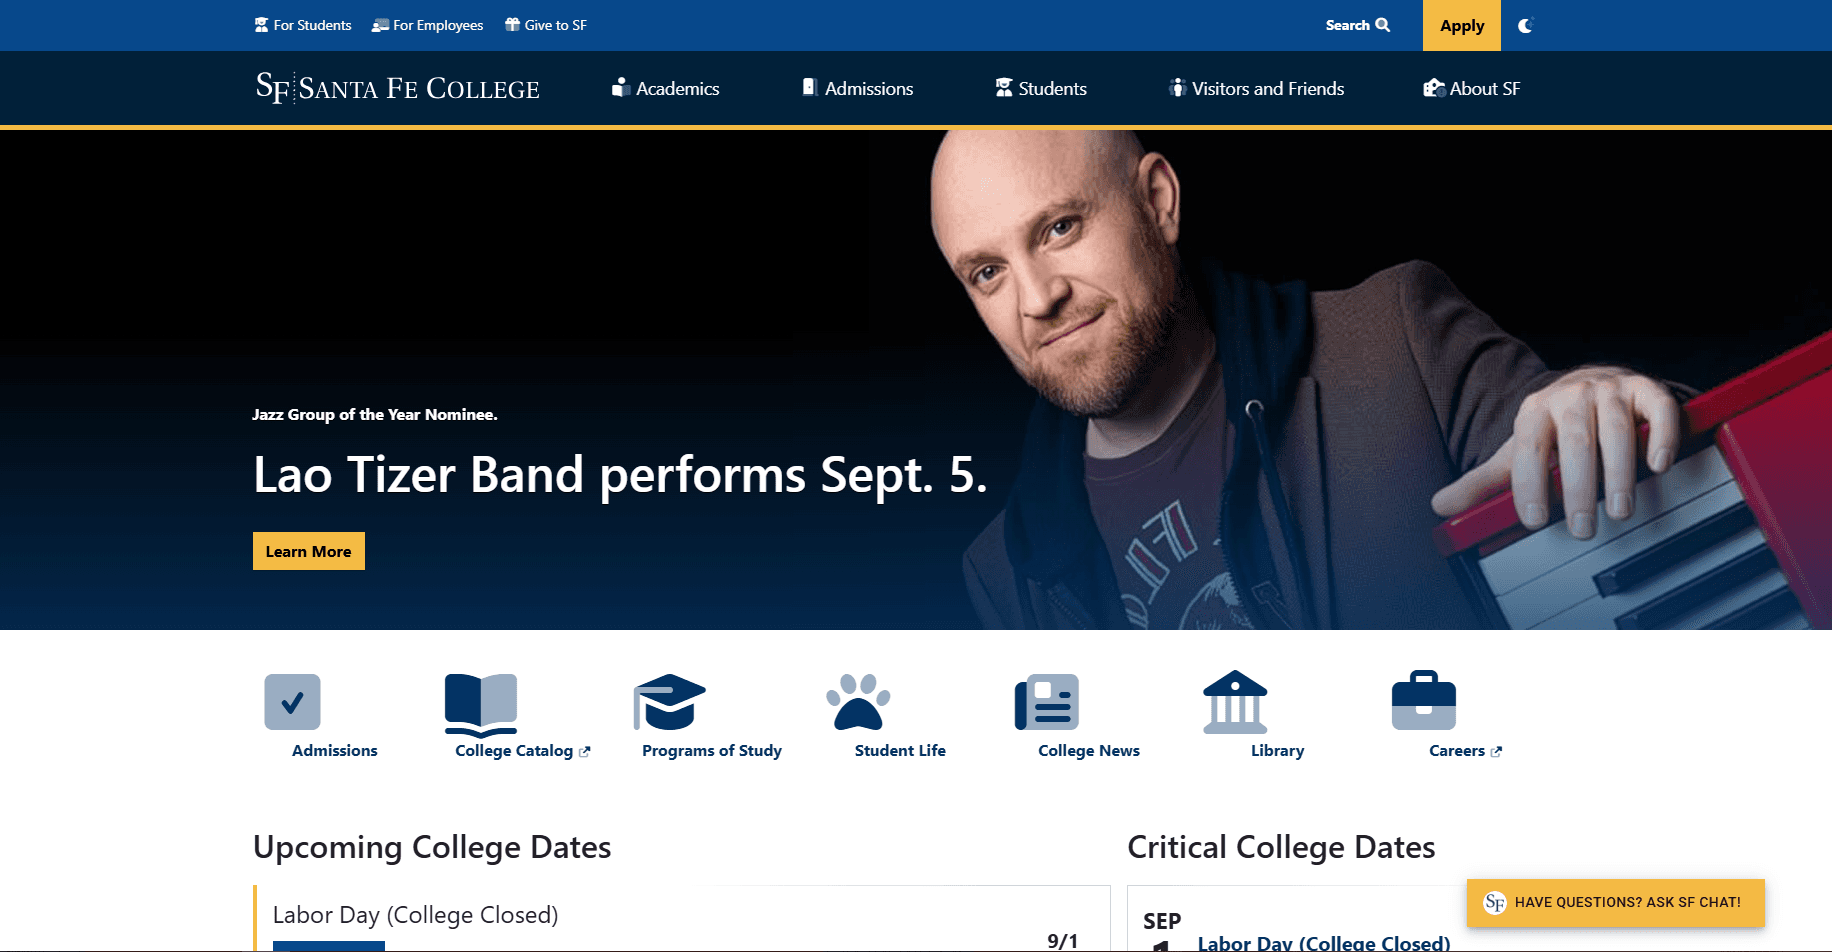Select the For Students menu item

tap(302, 25)
